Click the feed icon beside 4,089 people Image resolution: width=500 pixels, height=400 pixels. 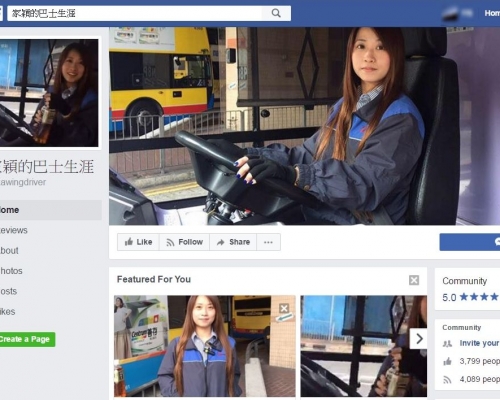[447, 379]
